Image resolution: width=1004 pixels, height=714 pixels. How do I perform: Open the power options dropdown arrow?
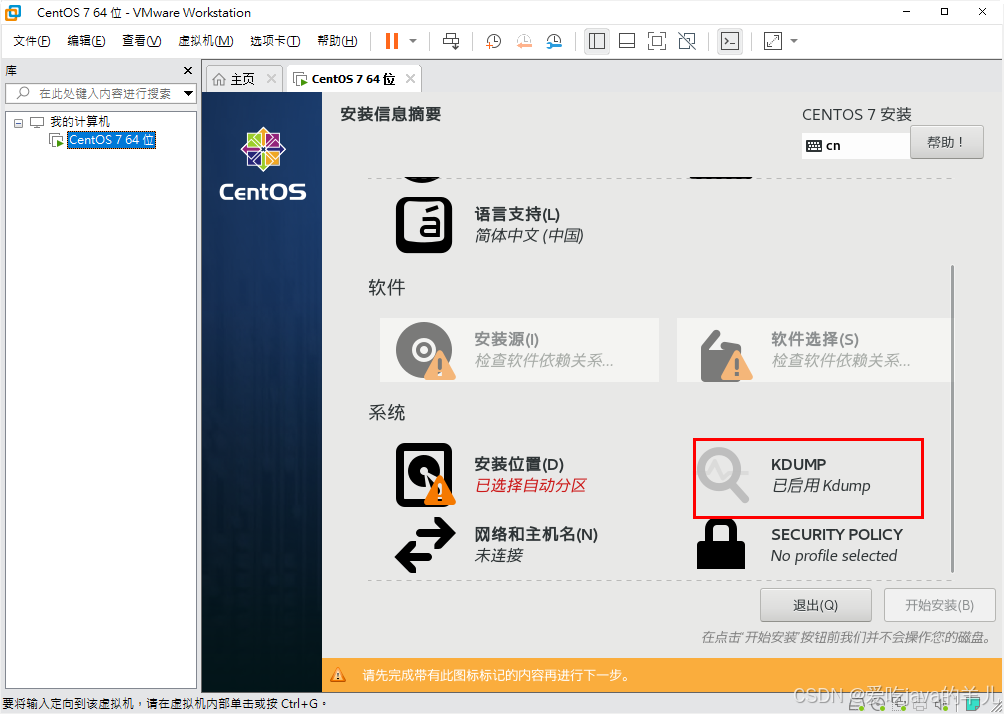(x=413, y=41)
